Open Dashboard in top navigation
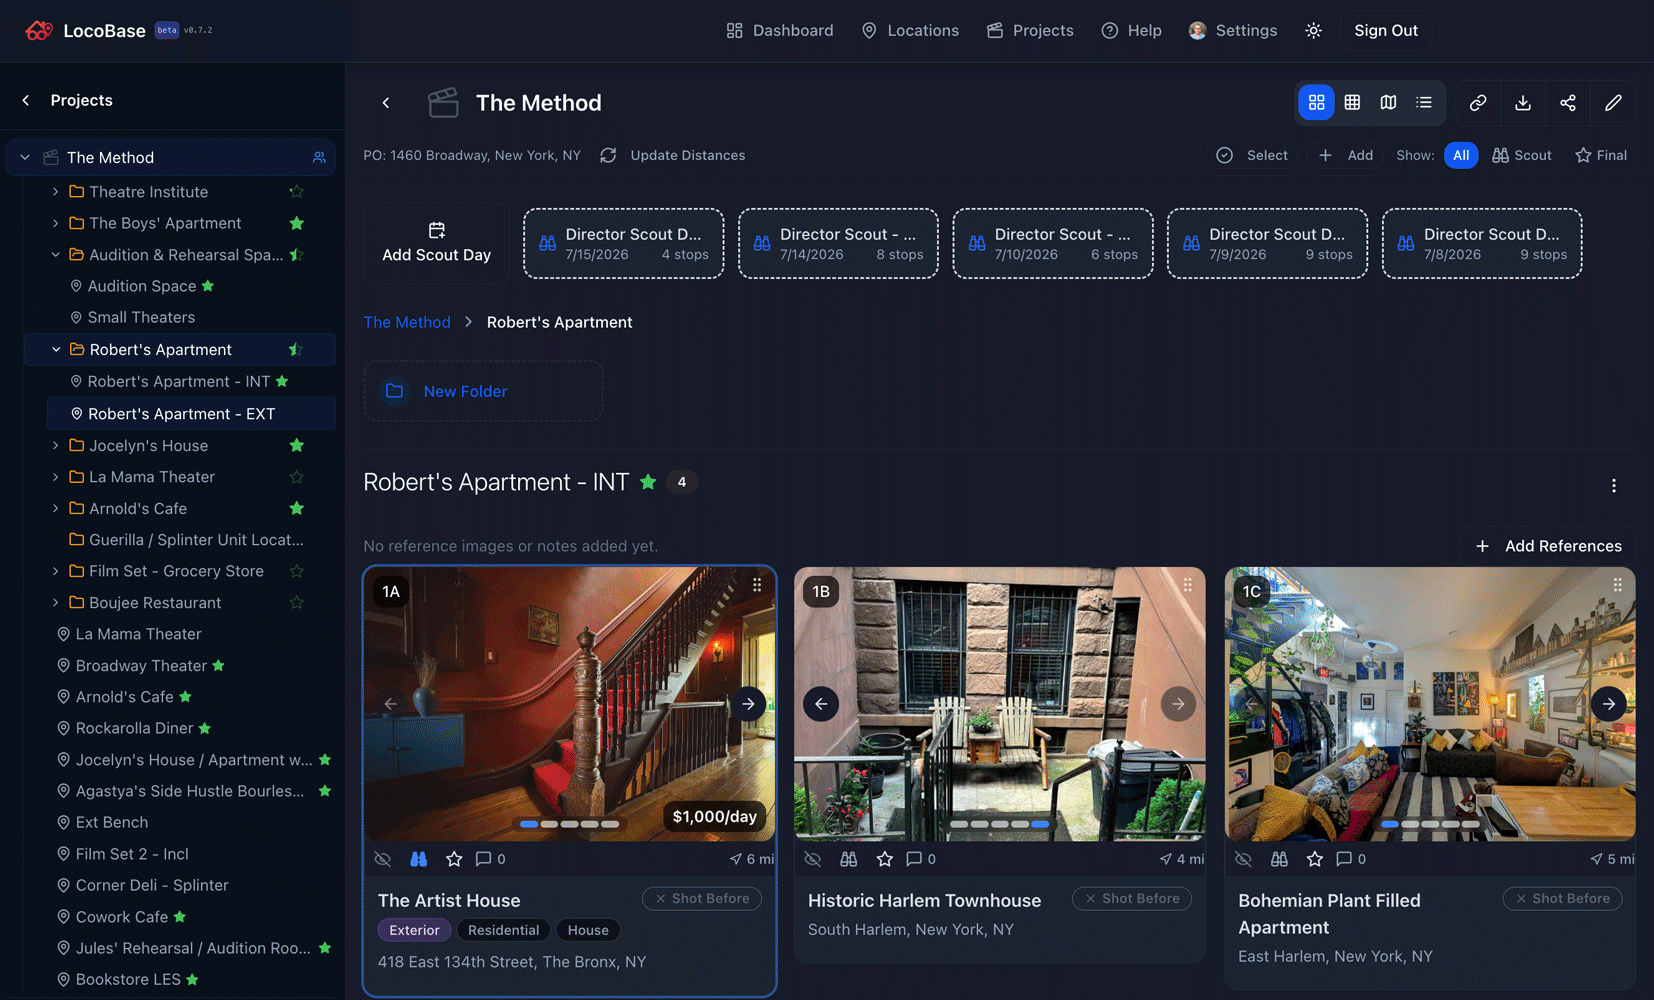Image resolution: width=1654 pixels, height=1000 pixels. [x=779, y=31]
